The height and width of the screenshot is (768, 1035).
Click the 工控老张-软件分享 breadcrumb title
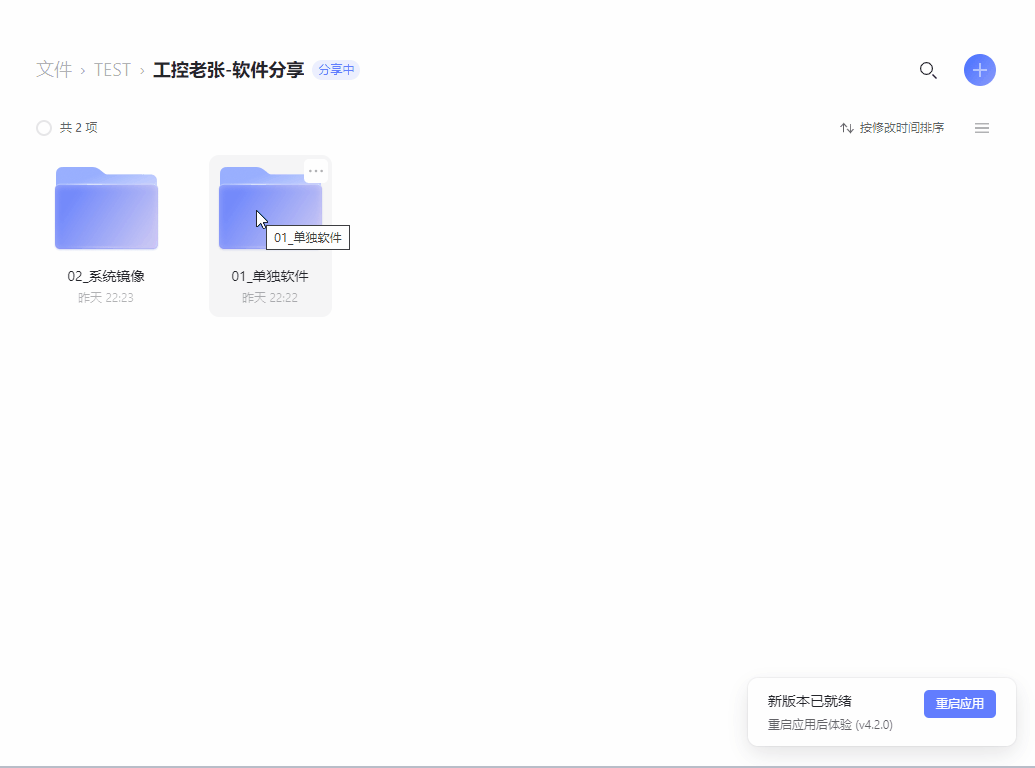(x=228, y=70)
